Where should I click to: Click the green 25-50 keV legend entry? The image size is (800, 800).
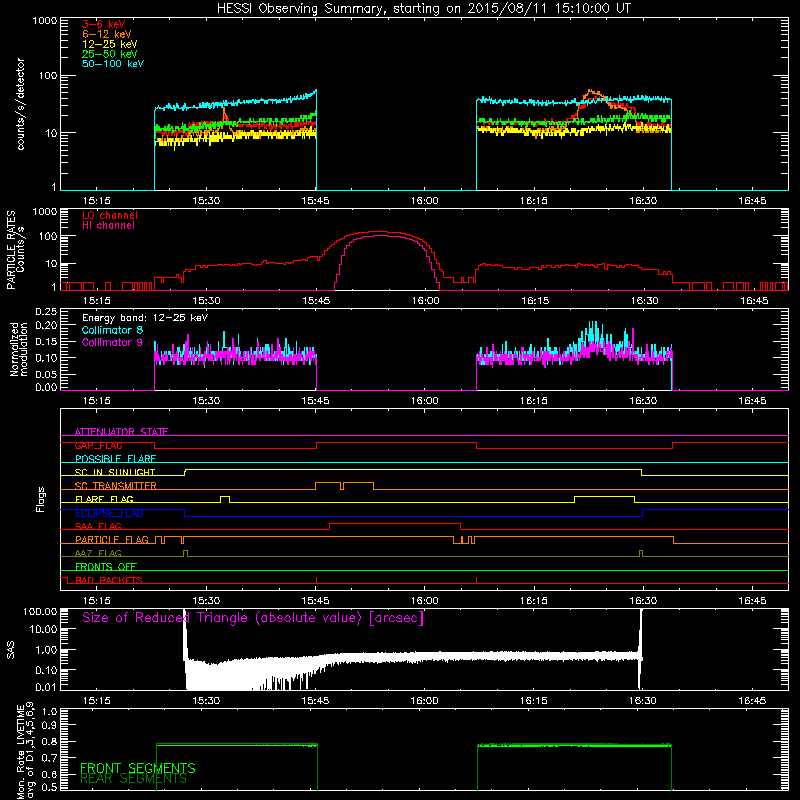pos(110,54)
